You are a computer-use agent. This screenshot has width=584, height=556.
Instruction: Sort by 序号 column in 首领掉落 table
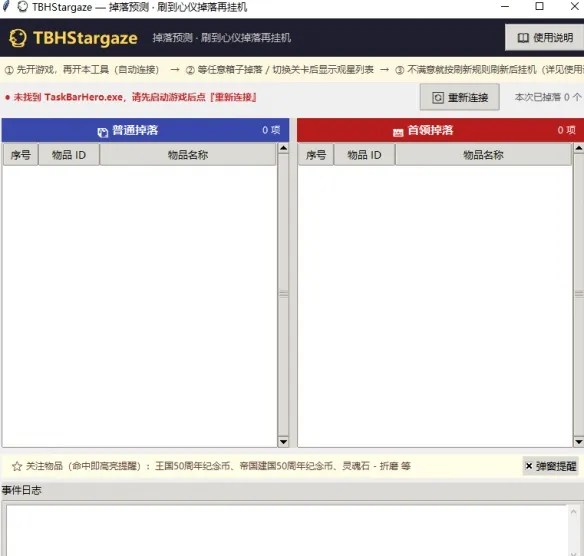(316, 155)
